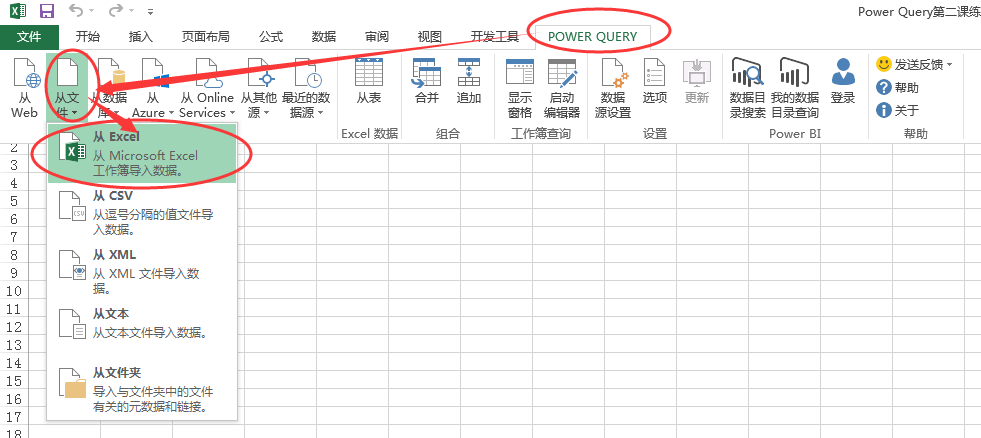Click the Help (帮助) button
The height and width of the screenshot is (438, 981).
897,88
